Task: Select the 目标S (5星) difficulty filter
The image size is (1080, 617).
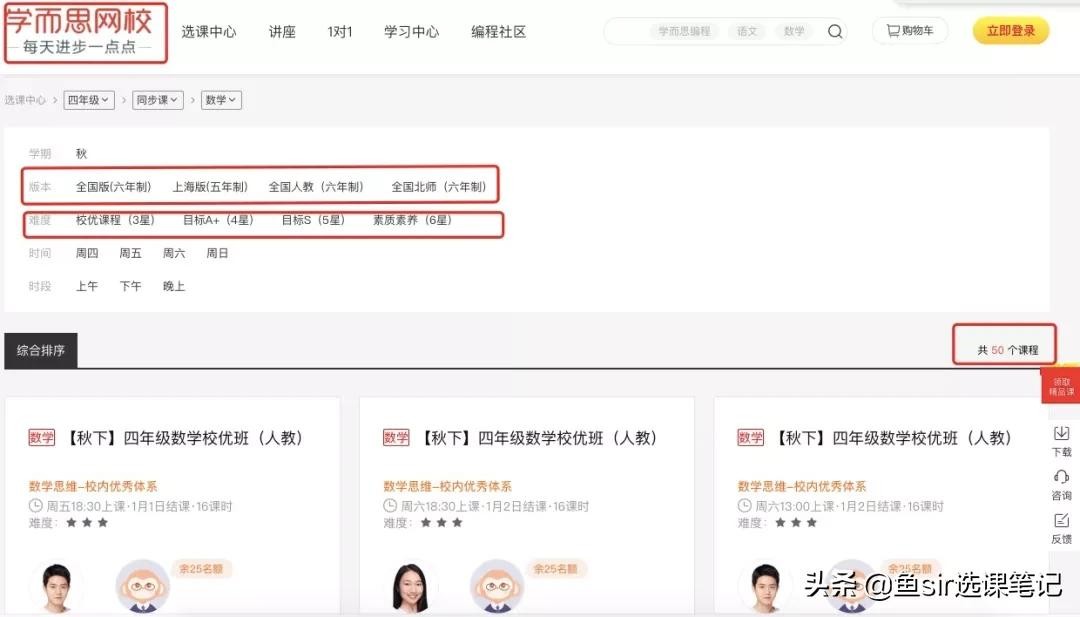Action: [x=312, y=220]
